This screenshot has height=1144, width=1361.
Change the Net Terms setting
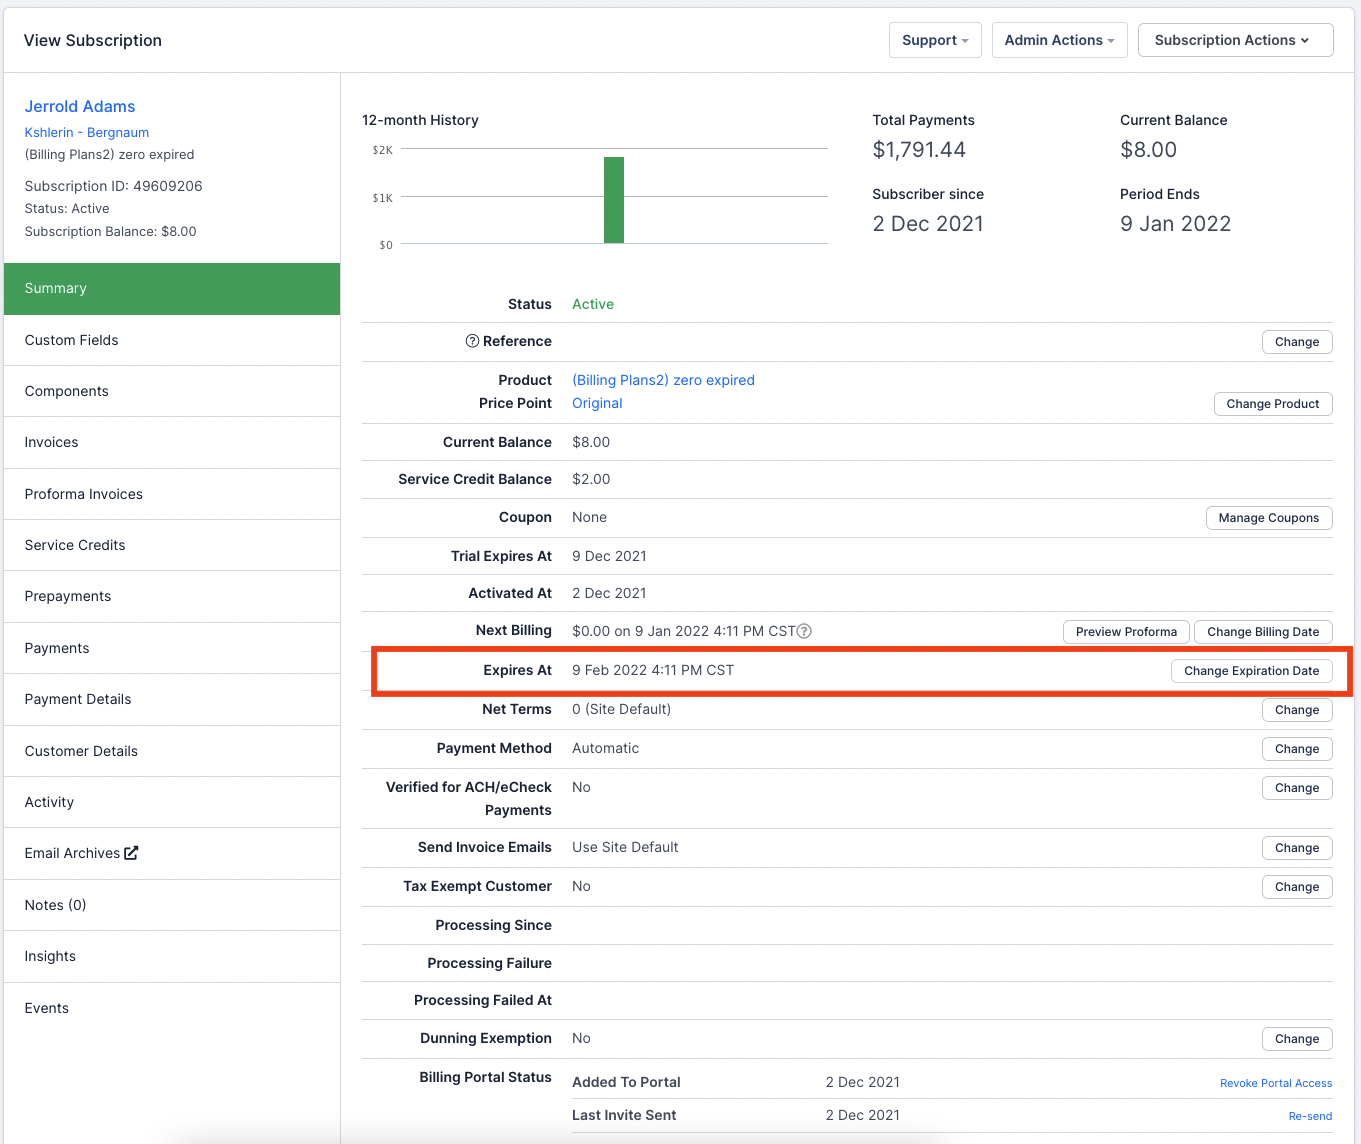[x=1297, y=710]
